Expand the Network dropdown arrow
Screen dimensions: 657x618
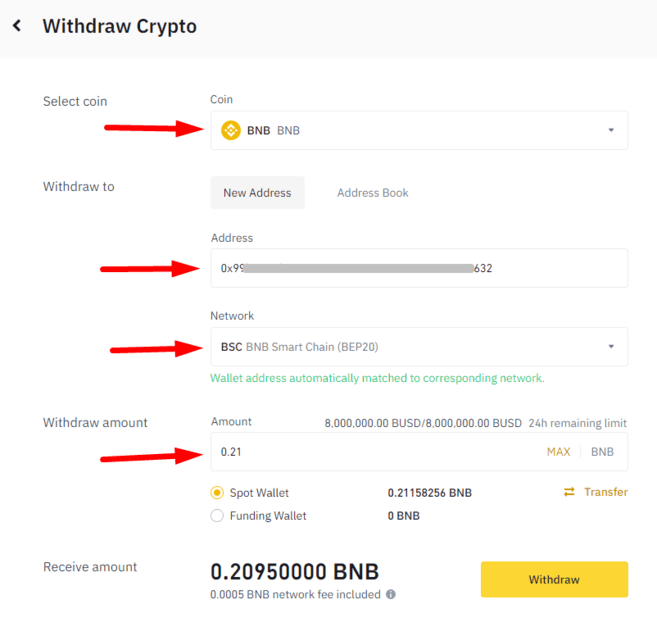tap(611, 346)
